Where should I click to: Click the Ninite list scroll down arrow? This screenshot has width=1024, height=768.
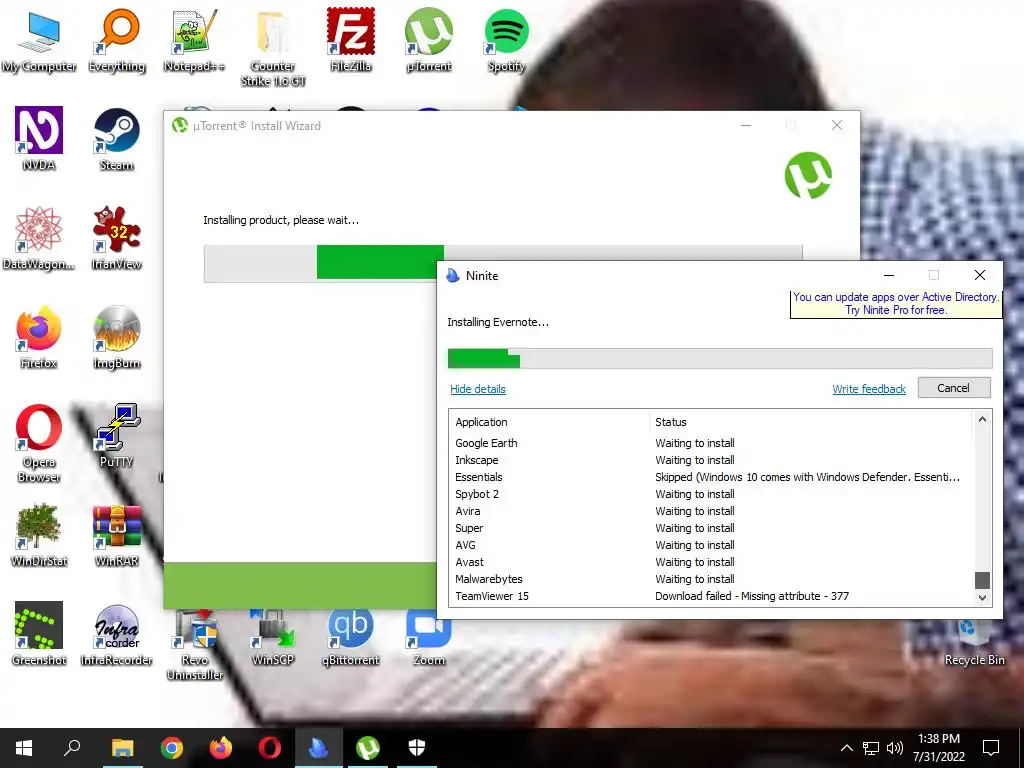(982, 597)
